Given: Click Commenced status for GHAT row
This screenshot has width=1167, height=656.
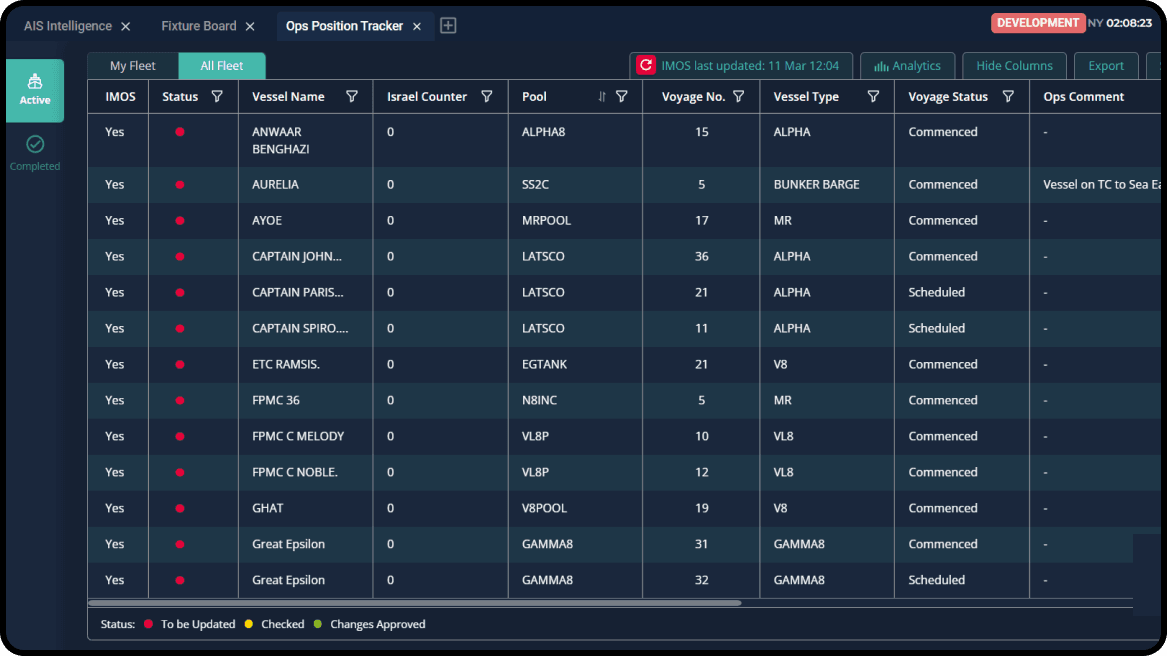Looking at the screenshot, I should click(x=942, y=508).
